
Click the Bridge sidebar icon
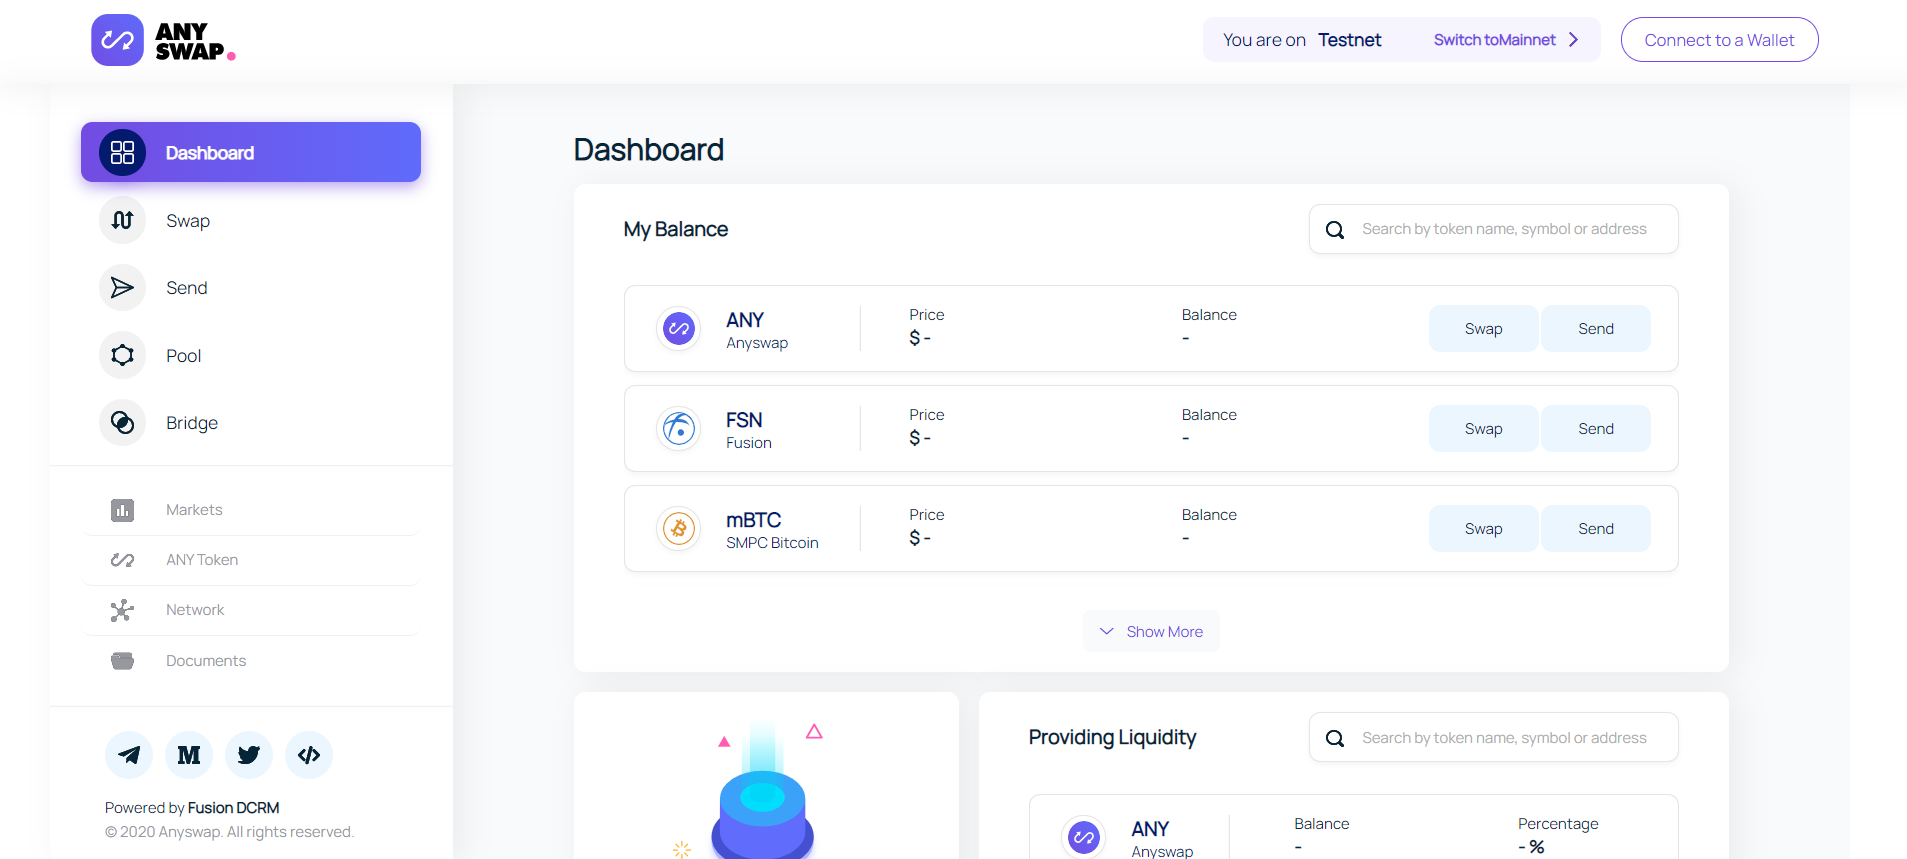pyautogui.click(x=122, y=423)
